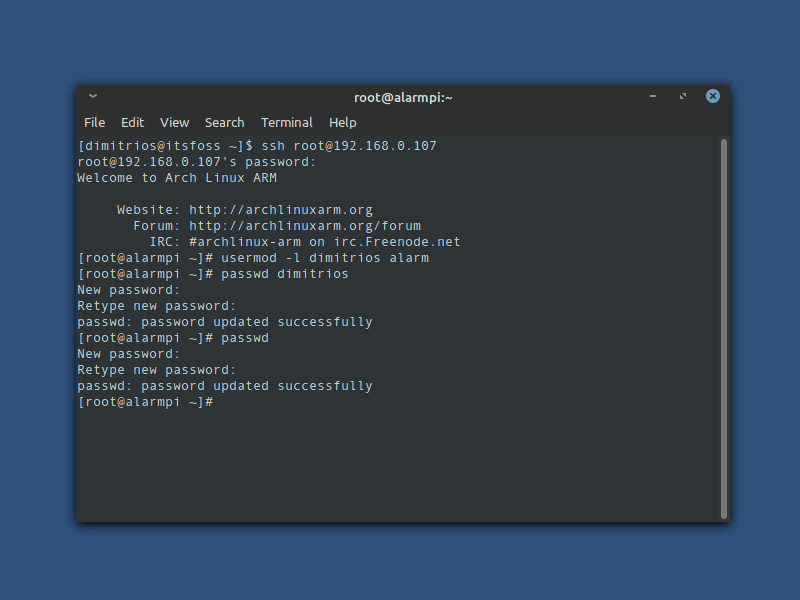The height and width of the screenshot is (600, 800).
Task: Click the terminal's vertical scrollbar
Action: 723,329
